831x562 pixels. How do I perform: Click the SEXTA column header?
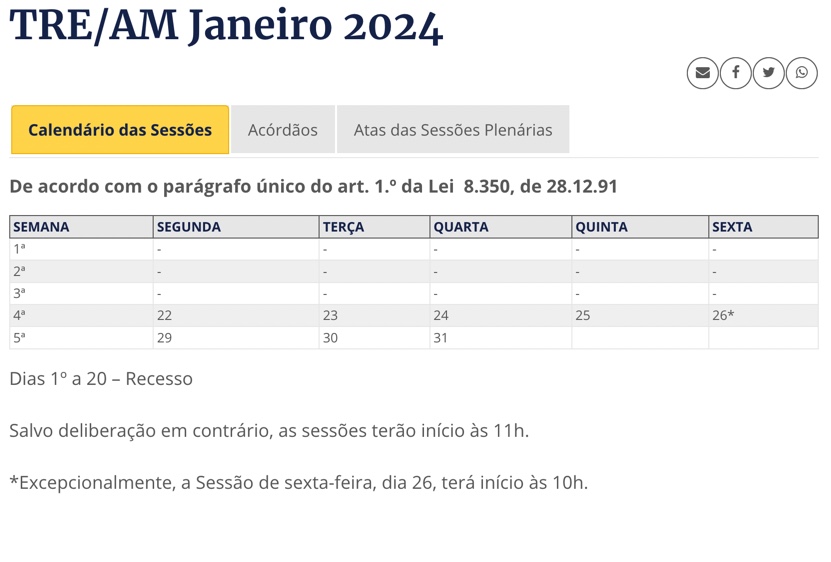click(x=732, y=227)
